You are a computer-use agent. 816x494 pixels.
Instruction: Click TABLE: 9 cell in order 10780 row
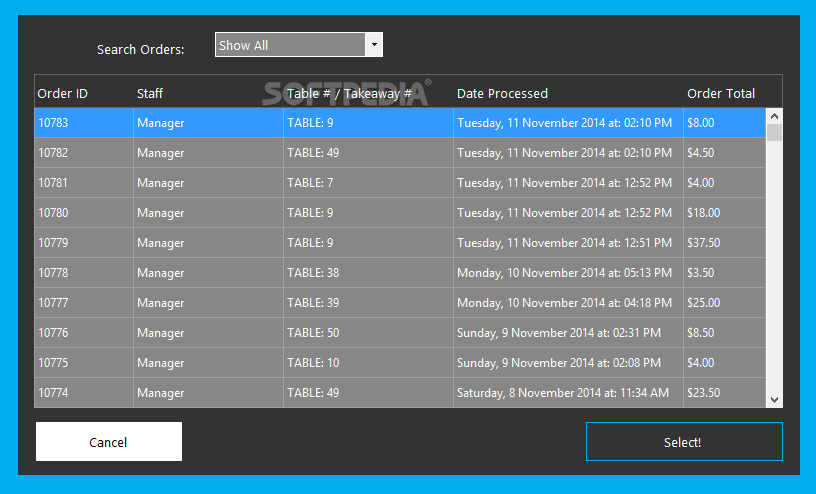[368, 212]
